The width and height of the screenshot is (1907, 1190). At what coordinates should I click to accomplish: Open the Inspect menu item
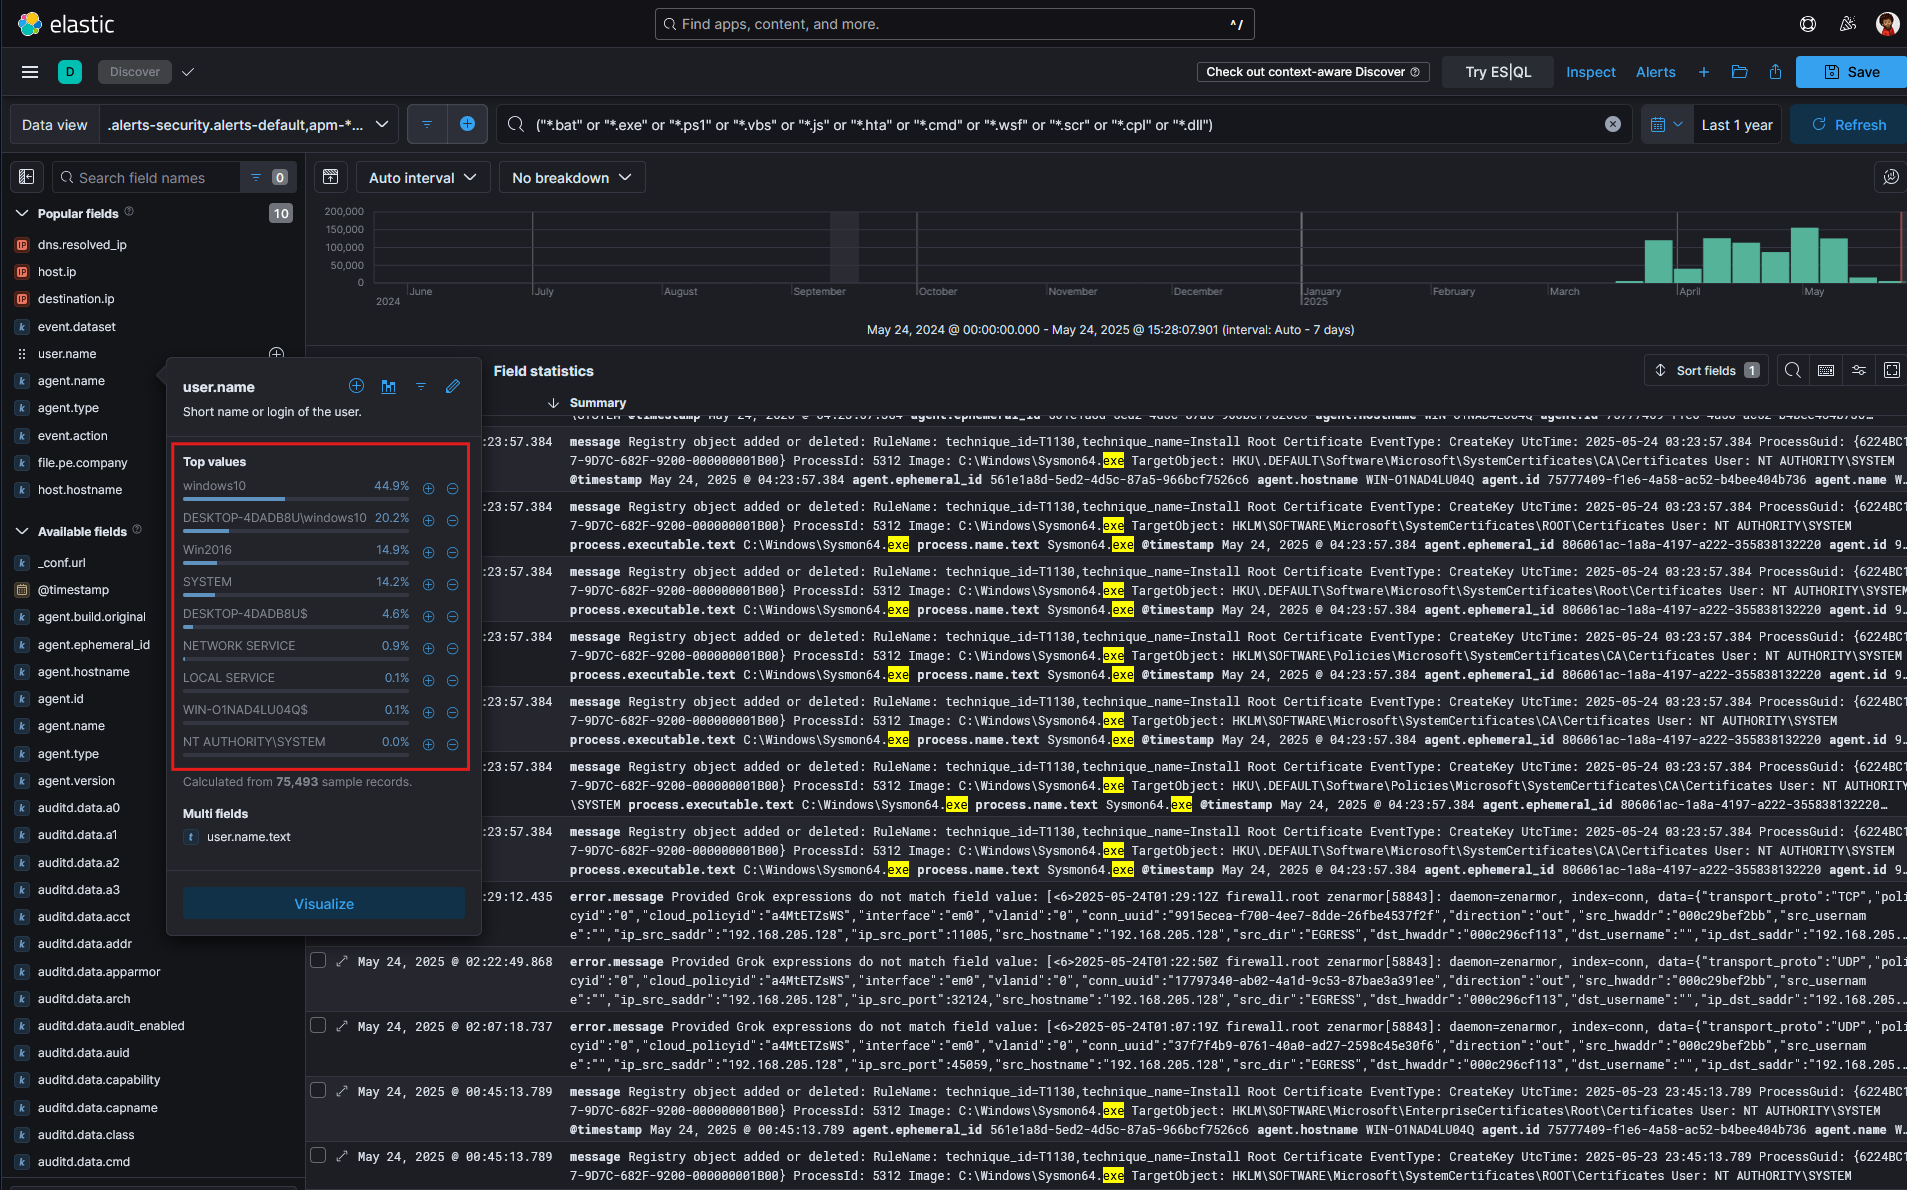(1590, 72)
